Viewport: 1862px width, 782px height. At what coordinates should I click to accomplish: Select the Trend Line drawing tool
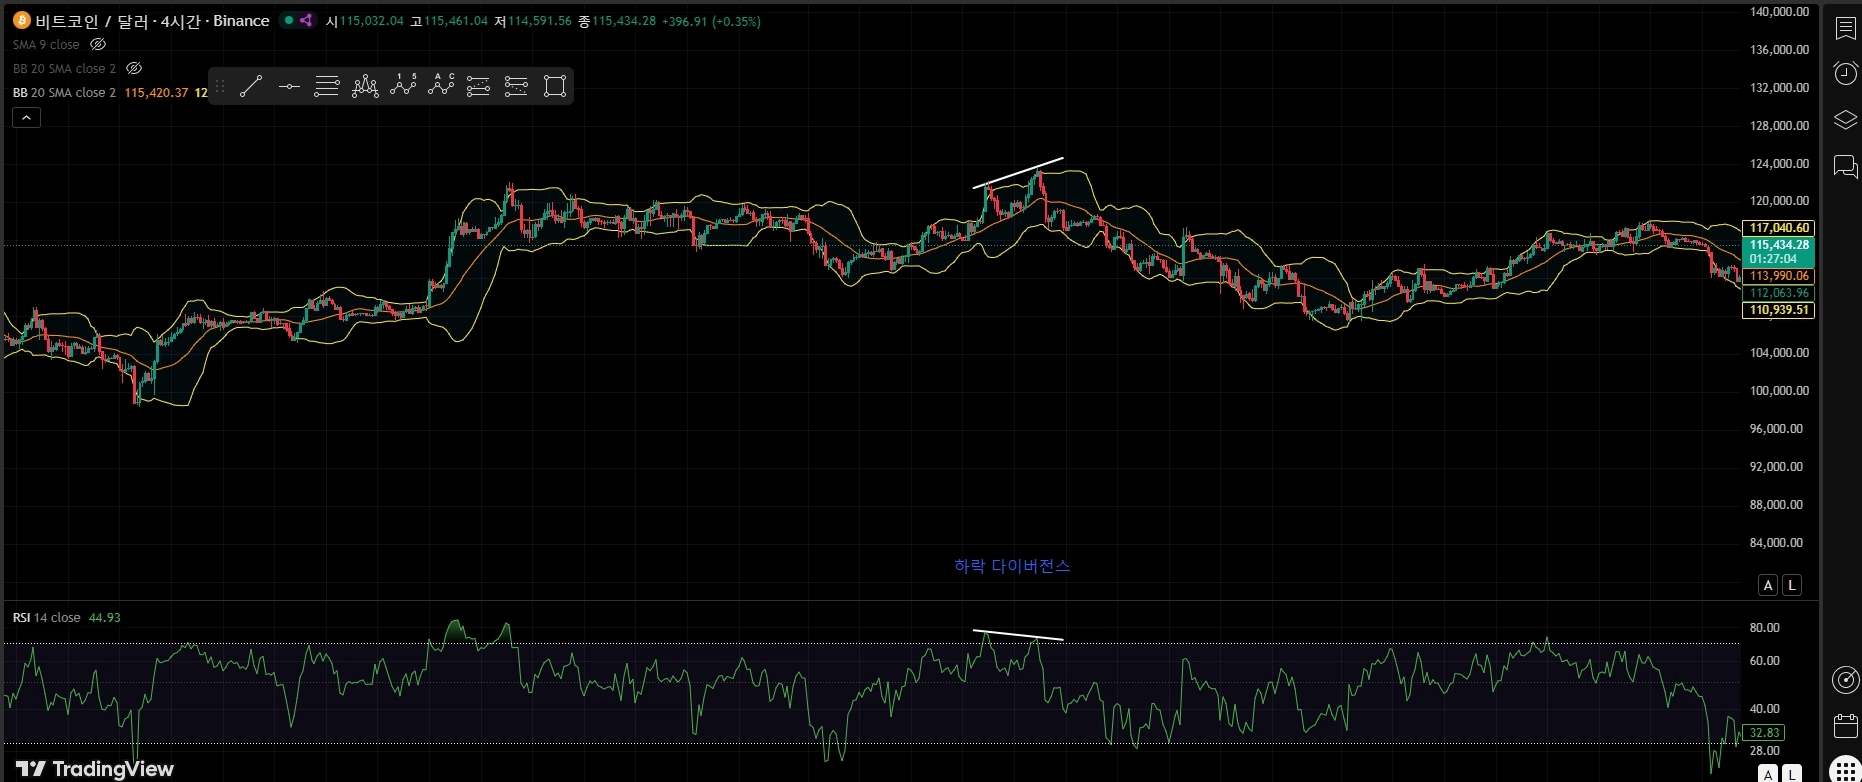251,86
